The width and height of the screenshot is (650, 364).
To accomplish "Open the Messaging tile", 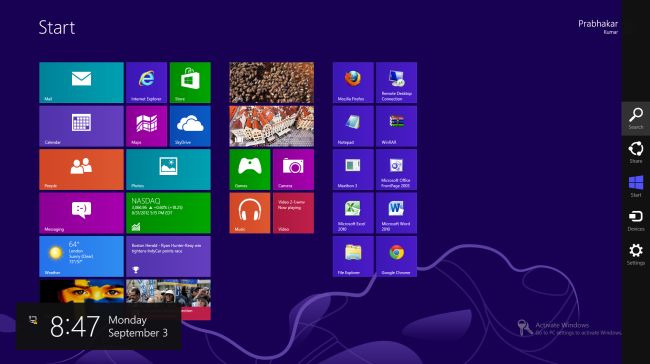I will 81,213.
